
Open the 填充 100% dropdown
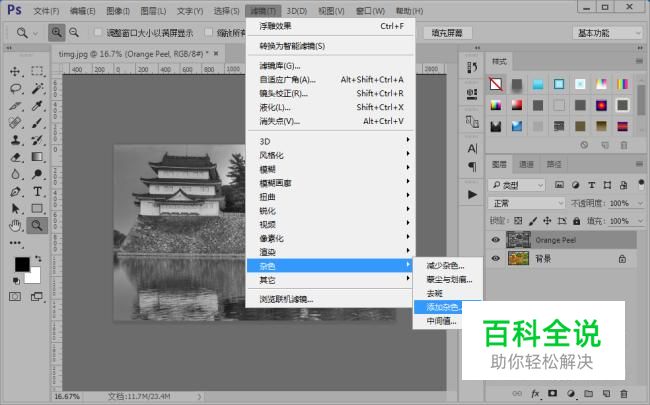(x=640, y=221)
